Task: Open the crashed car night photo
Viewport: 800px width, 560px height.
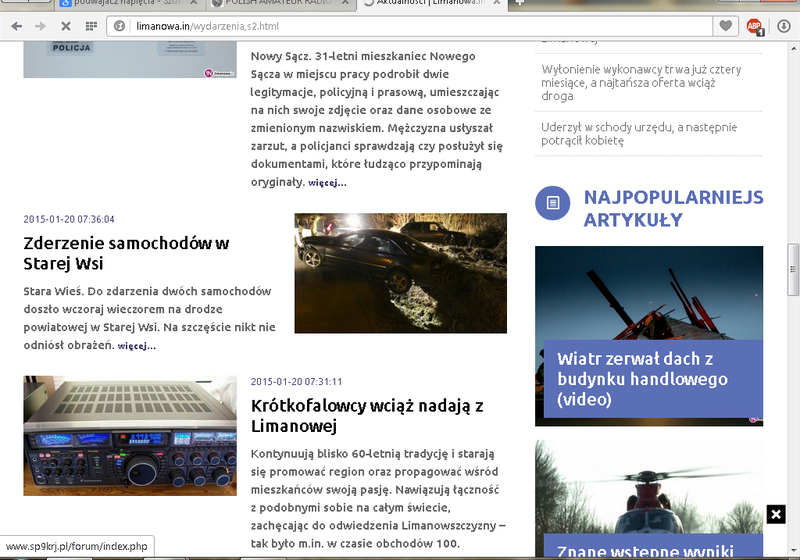Action: tap(401, 273)
